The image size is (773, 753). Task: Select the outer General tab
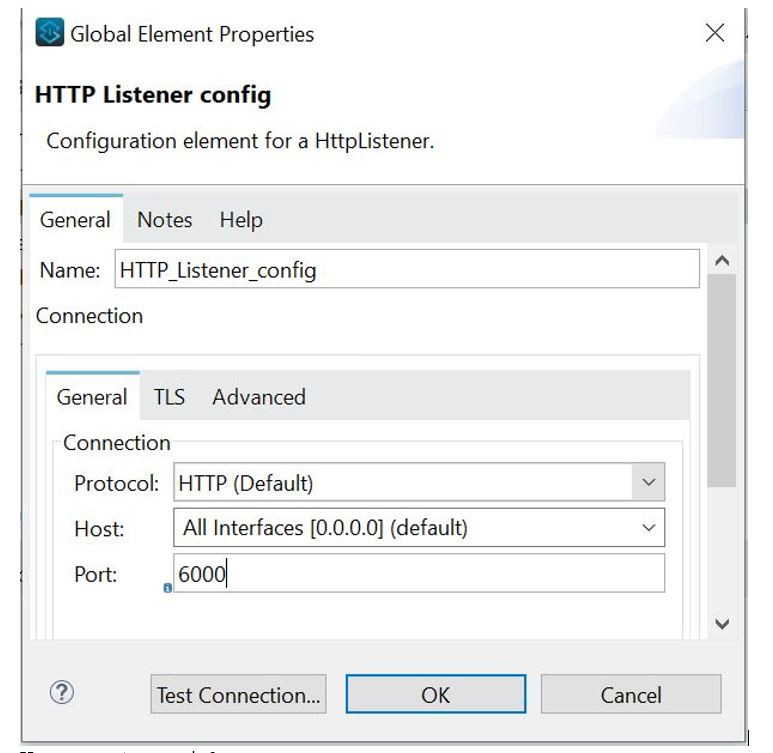[x=75, y=220]
